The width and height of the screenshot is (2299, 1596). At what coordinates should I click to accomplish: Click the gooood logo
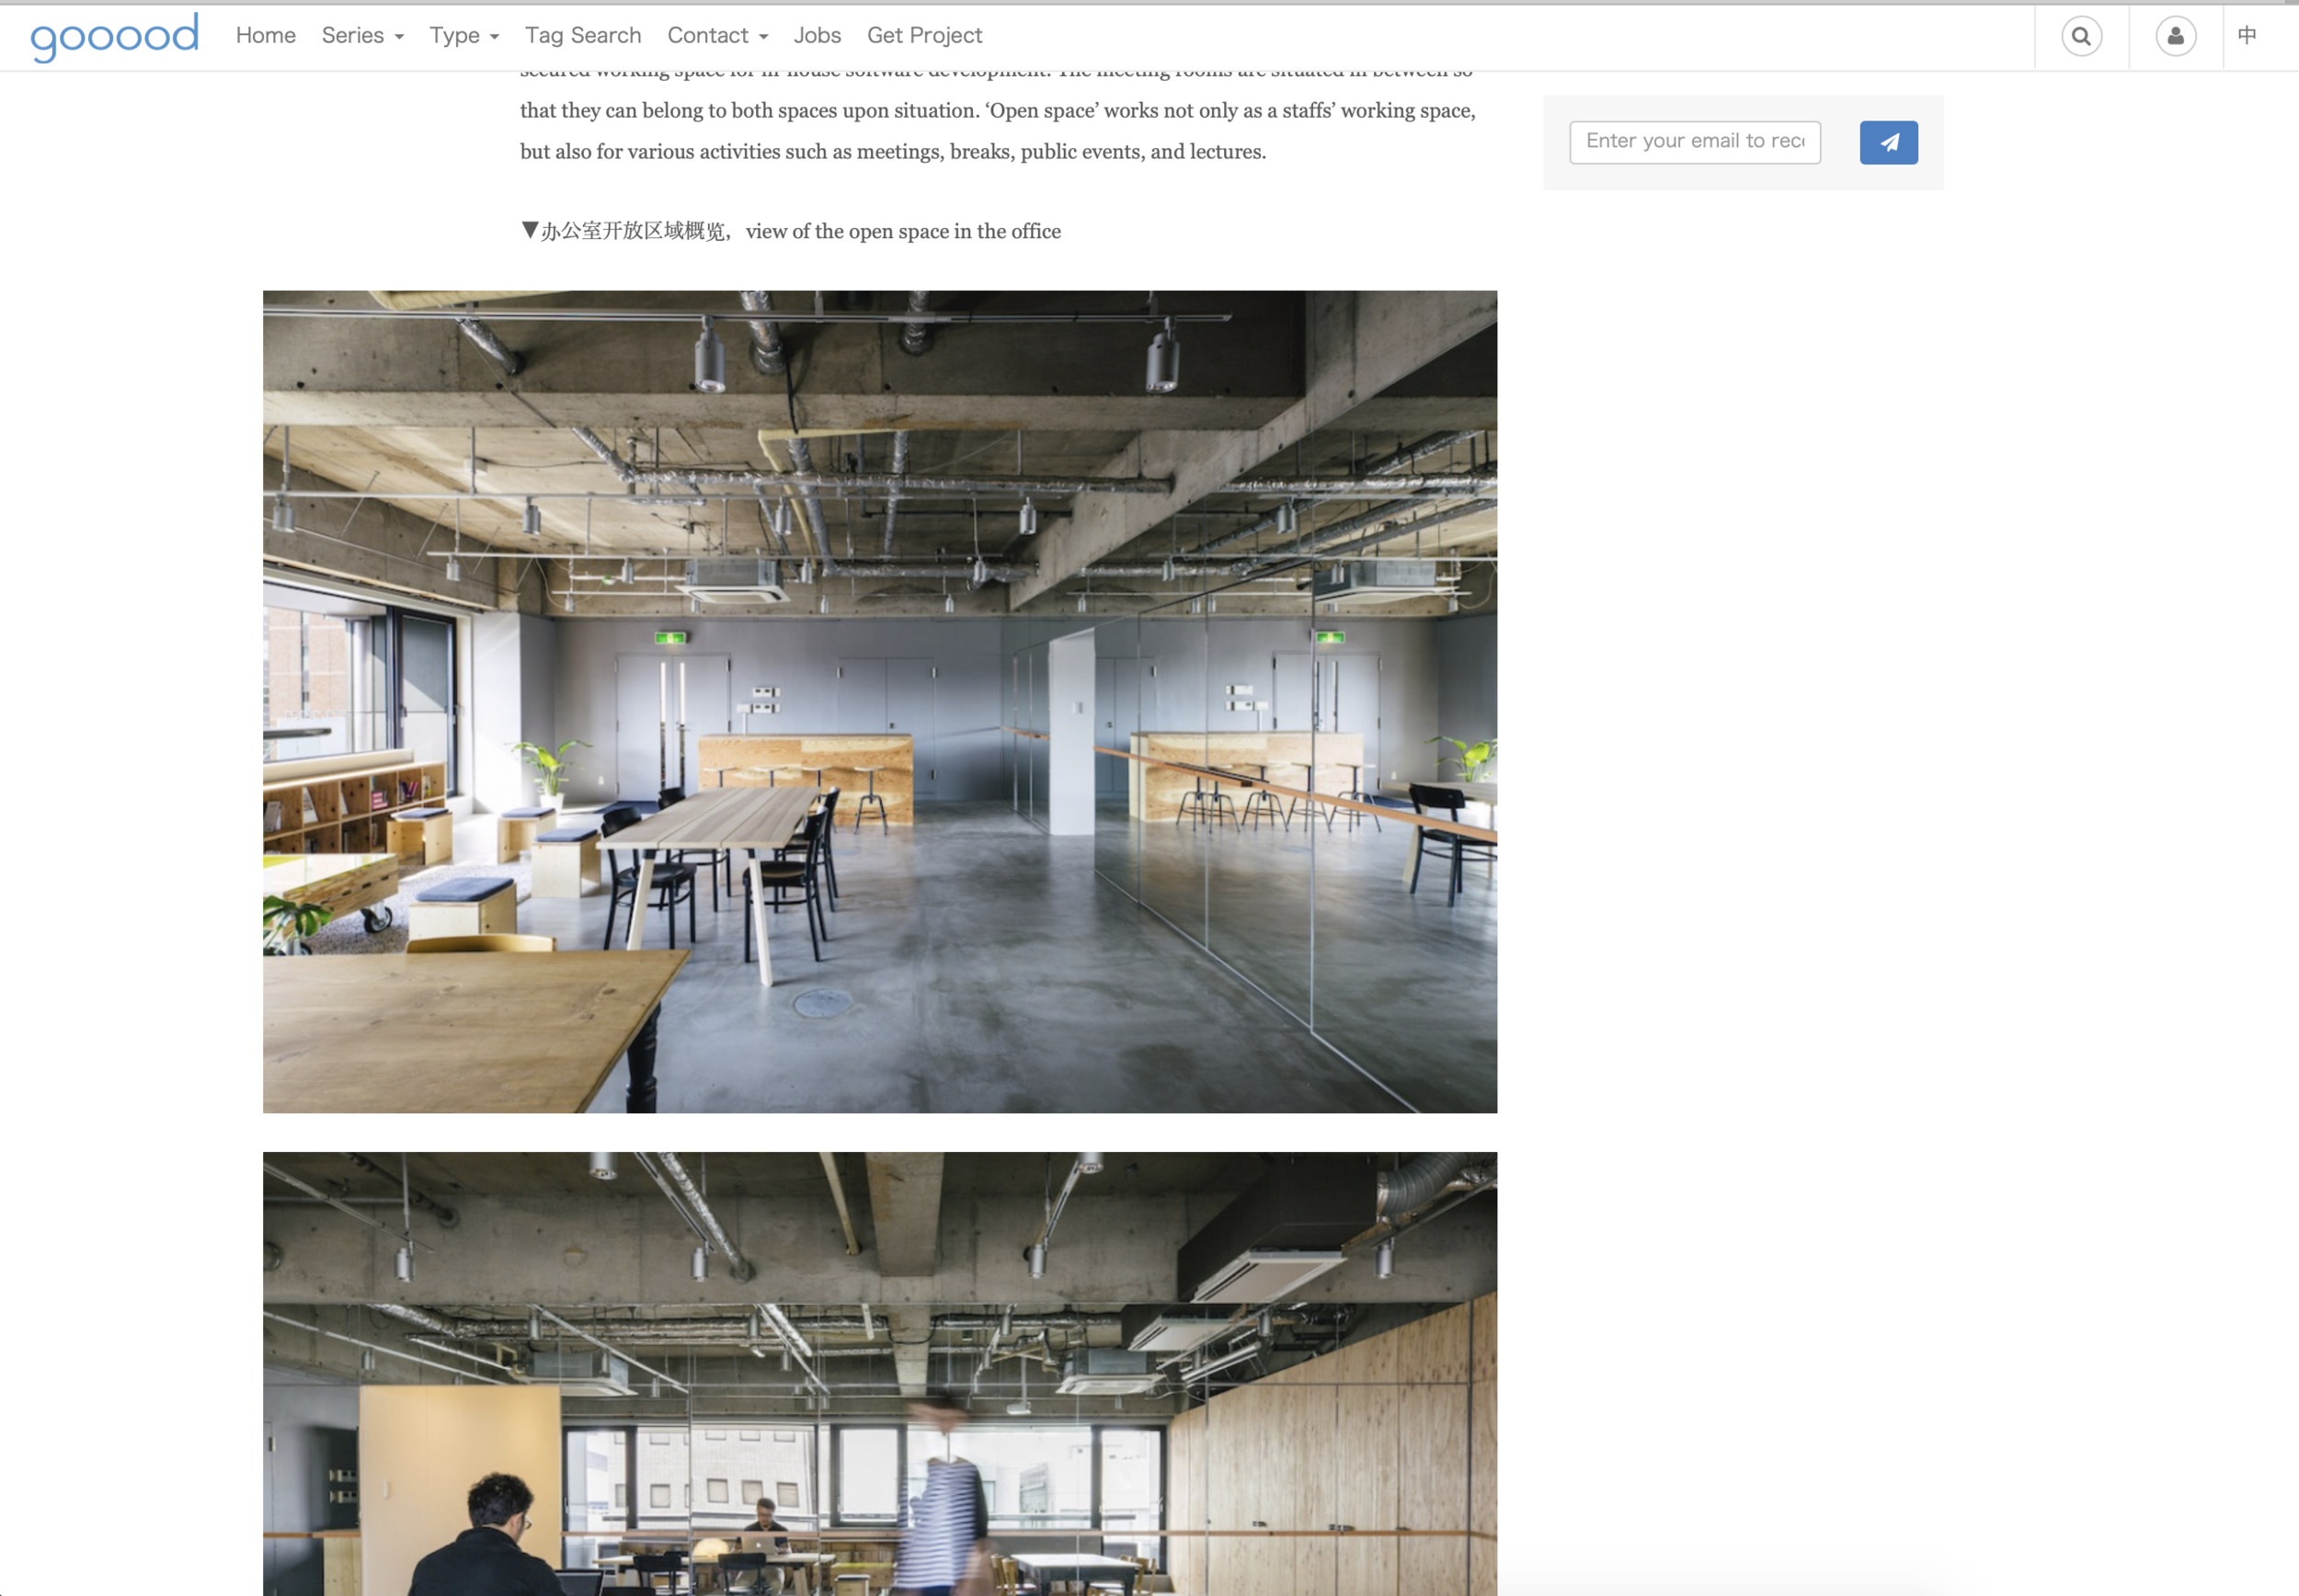point(114,36)
